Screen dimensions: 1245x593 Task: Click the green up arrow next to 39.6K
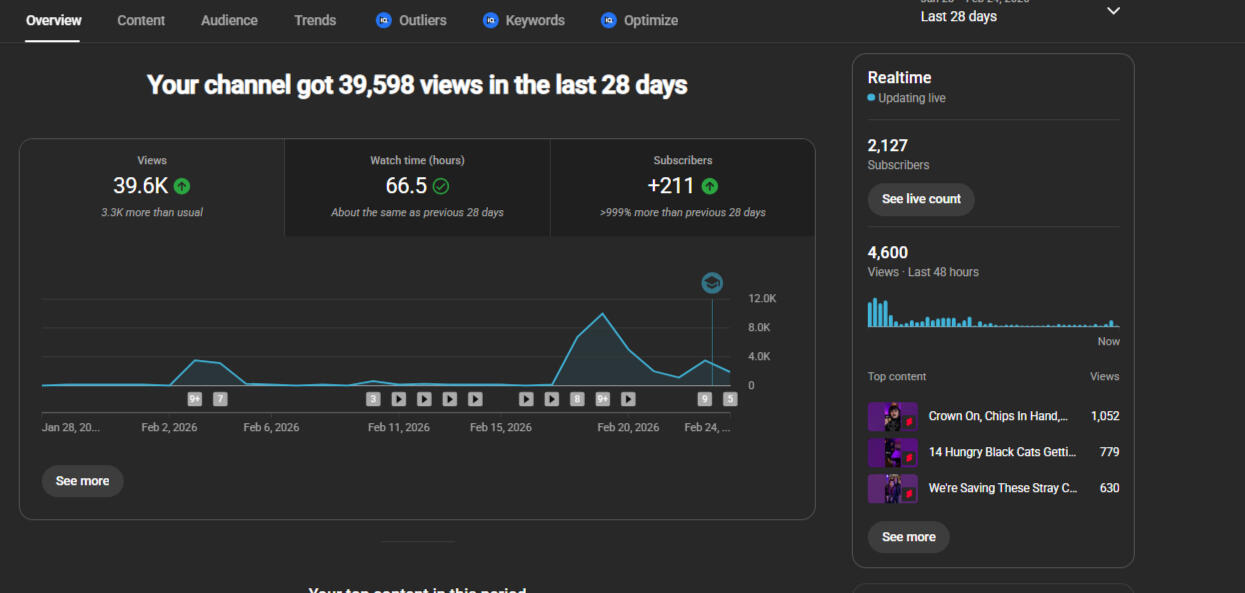click(181, 186)
